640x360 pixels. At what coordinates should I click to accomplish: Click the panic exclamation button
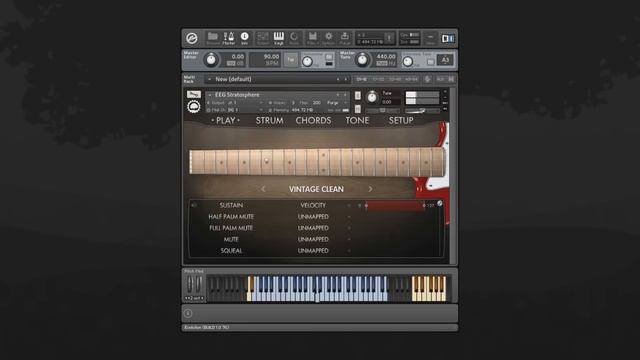point(389,38)
